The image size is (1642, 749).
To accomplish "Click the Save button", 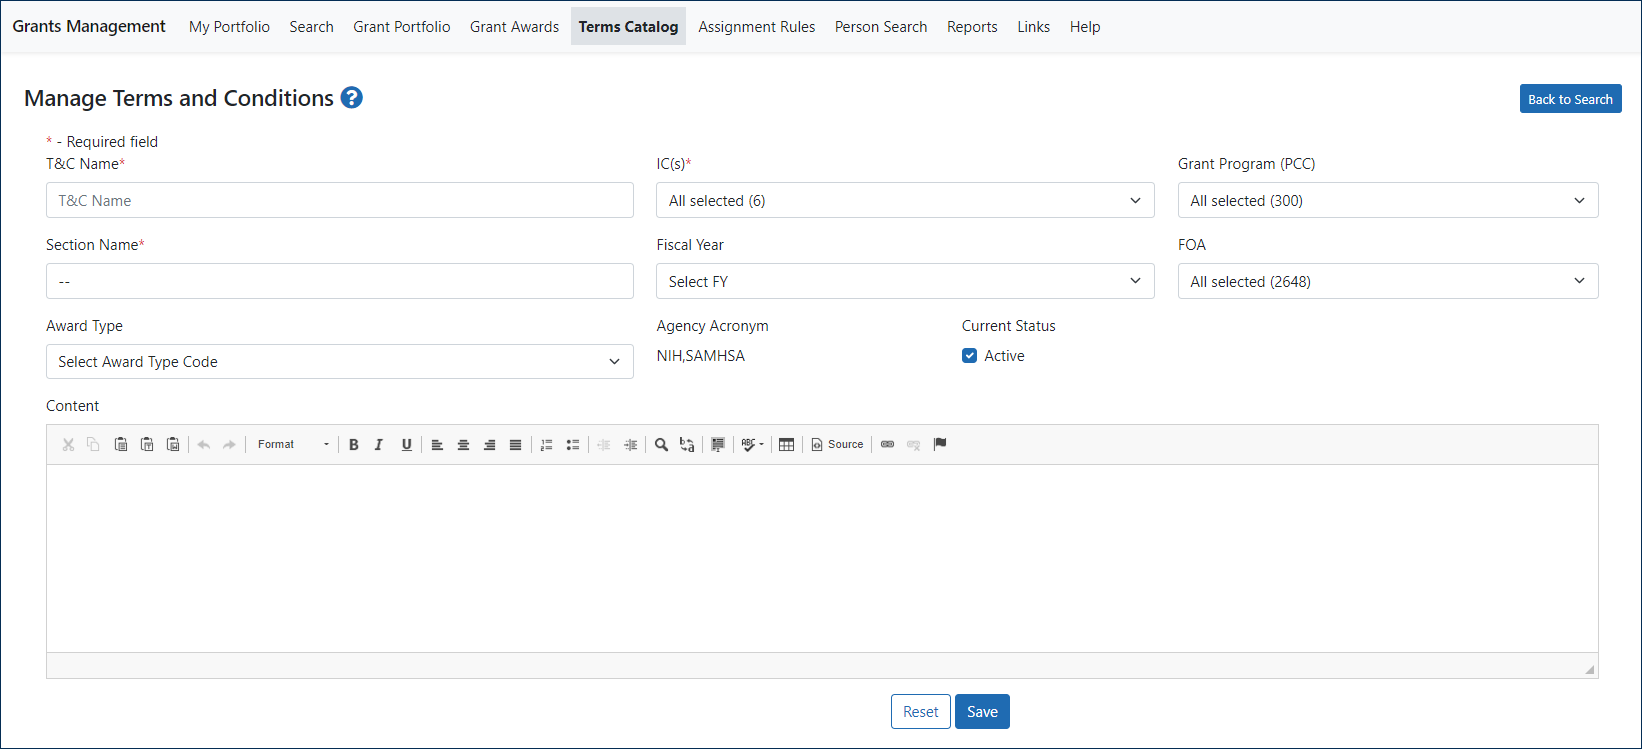I will tap(982, 712).
